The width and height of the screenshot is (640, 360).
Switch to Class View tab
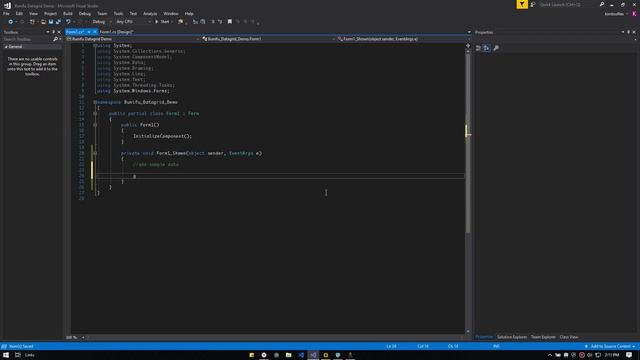click(x=569, y=337)
